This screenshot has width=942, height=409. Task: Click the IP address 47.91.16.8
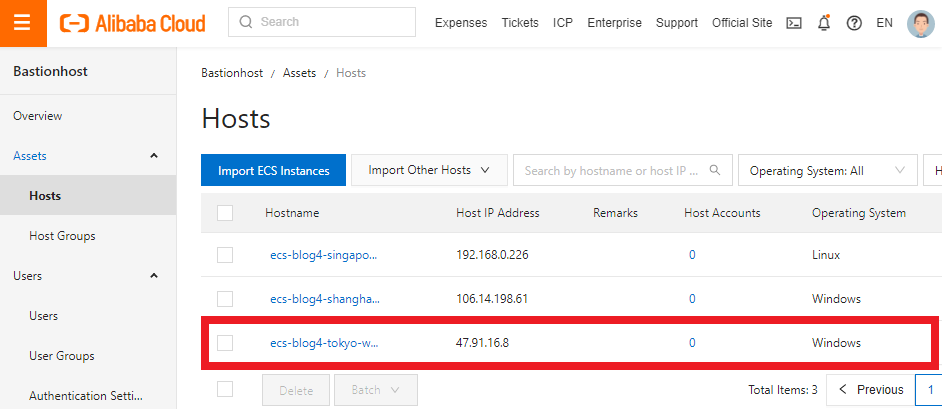(x=482, y=343)
